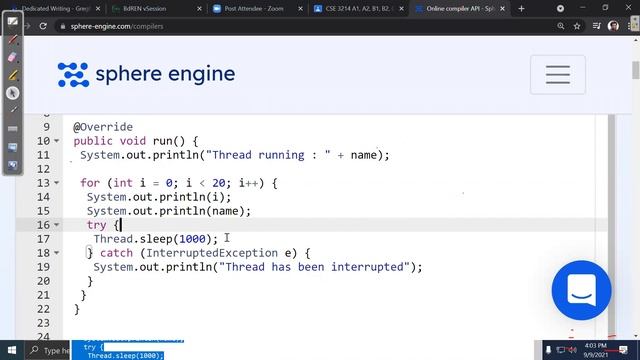Collapse the catch block fold at line 18

[57, 253]
